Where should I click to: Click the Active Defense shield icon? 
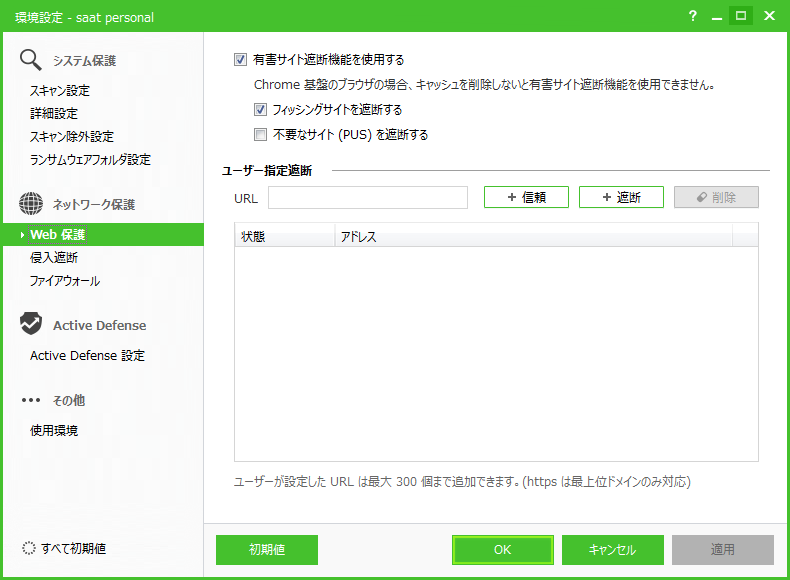pyautogui.click(x=31, y=325)
